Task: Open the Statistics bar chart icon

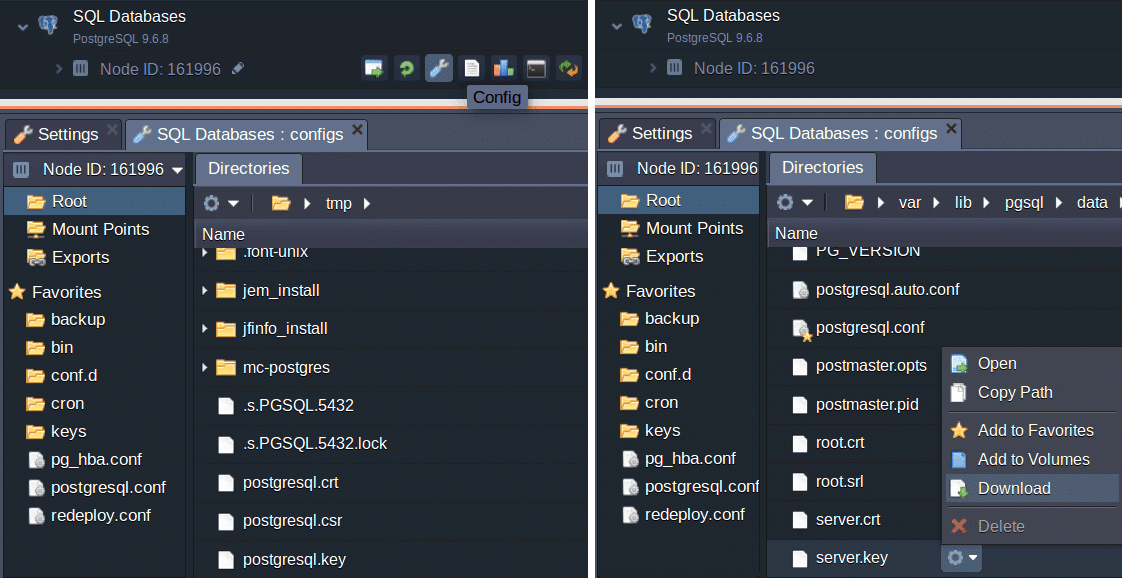Action: (x=504, y=69)
